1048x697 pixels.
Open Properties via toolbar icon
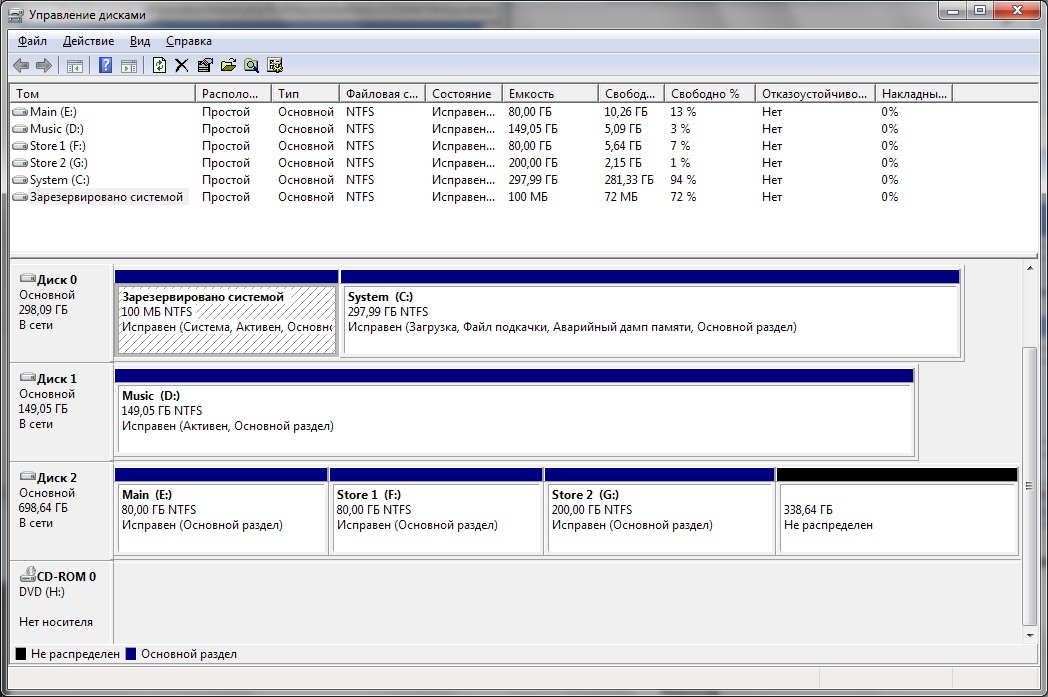[x=204, y=66]
